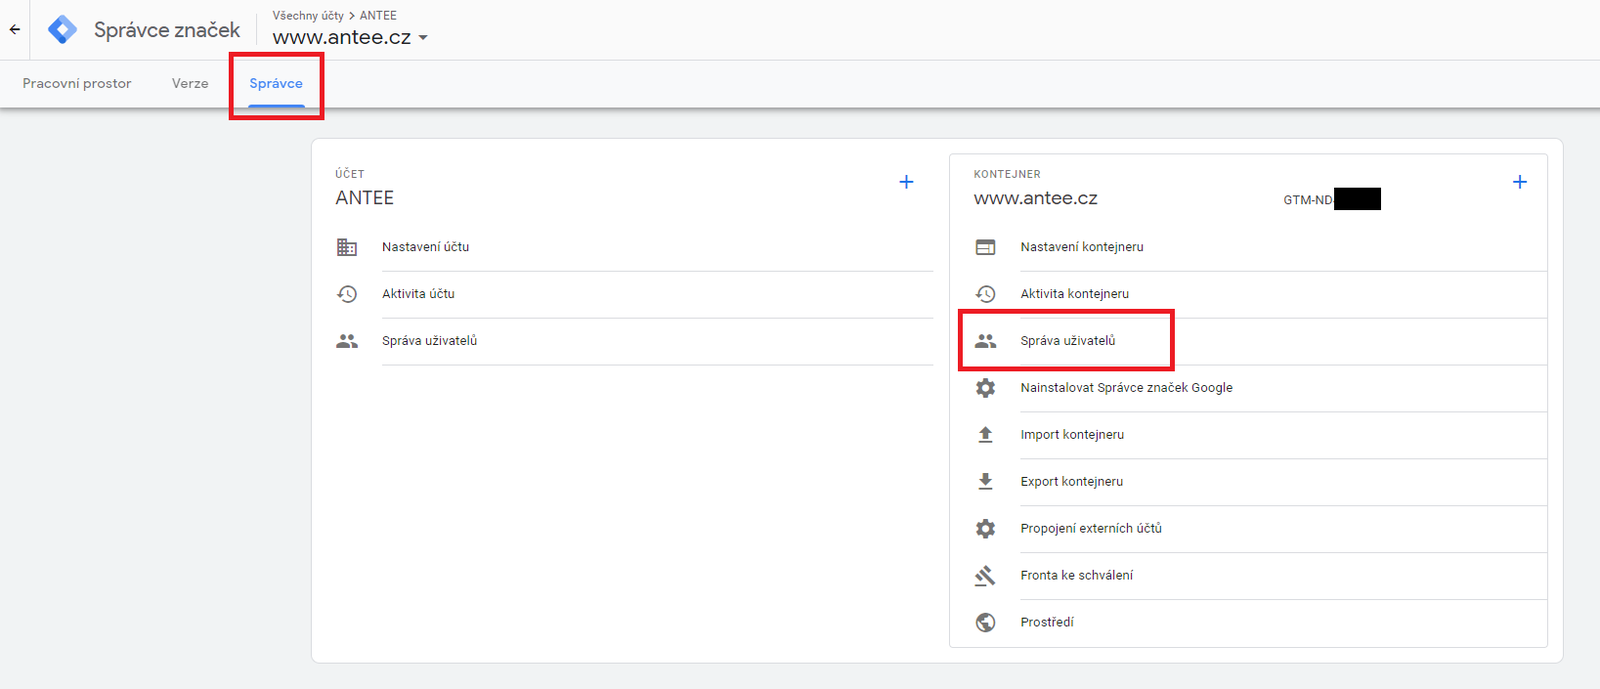Switch to the Verze tab
The width and height of the screenshot is (1600, 689).
pos(190,84)
